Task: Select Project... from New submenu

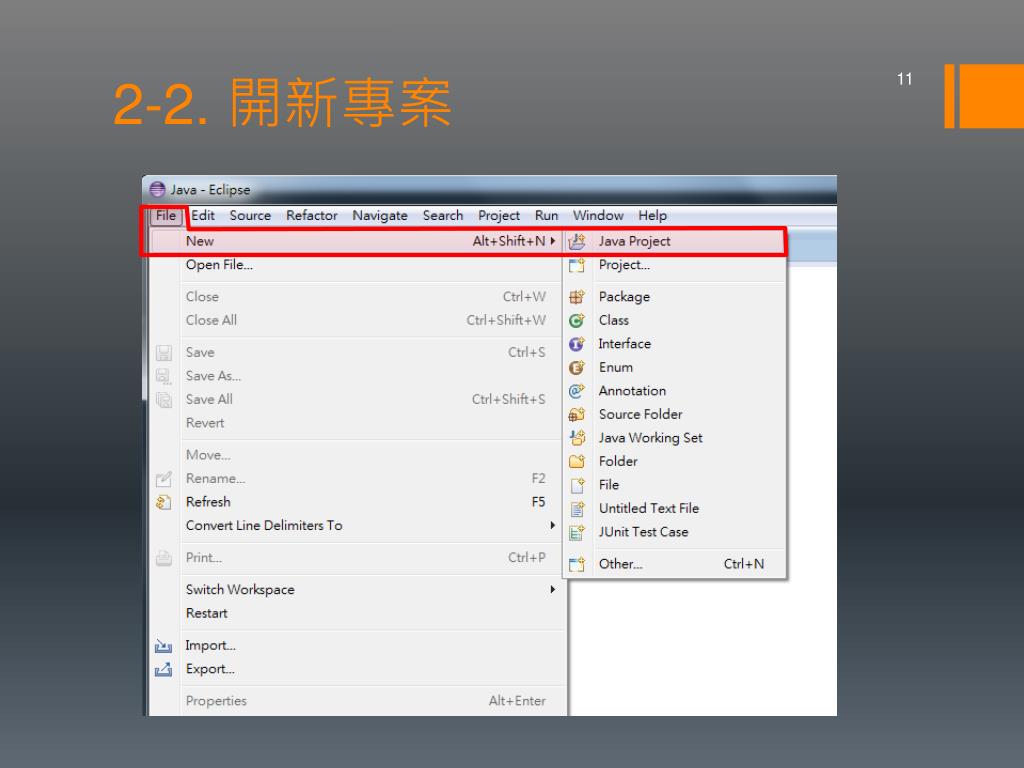Action: pos(675,265)
